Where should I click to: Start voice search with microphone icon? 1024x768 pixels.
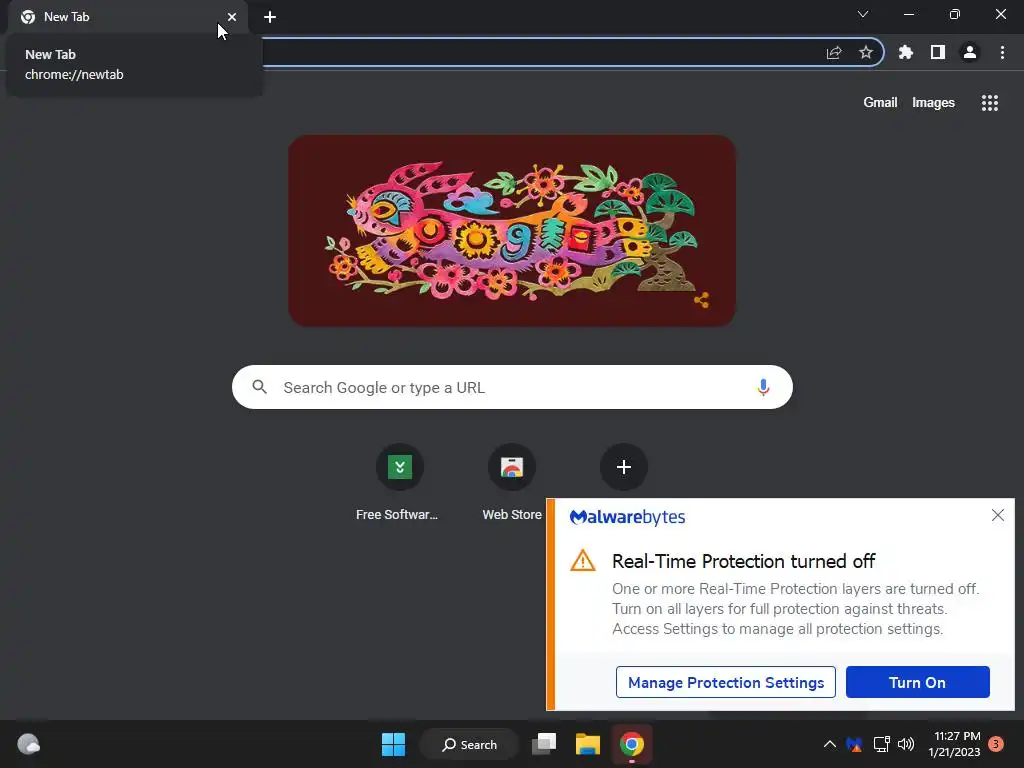pyautogui.click(x=763, y=387)
